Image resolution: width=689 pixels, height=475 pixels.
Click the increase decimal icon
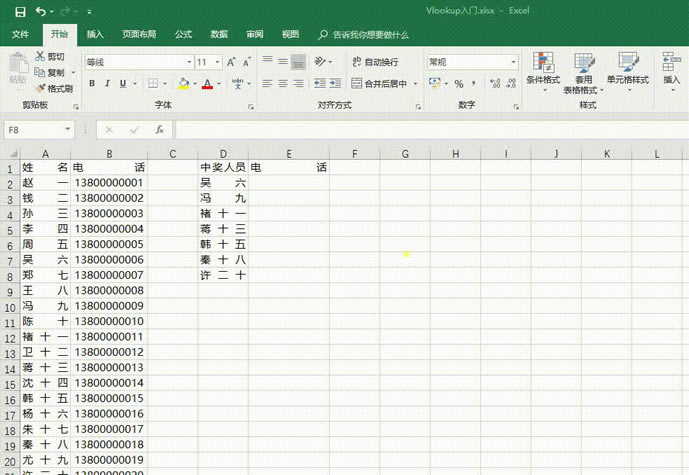[495, 83]
